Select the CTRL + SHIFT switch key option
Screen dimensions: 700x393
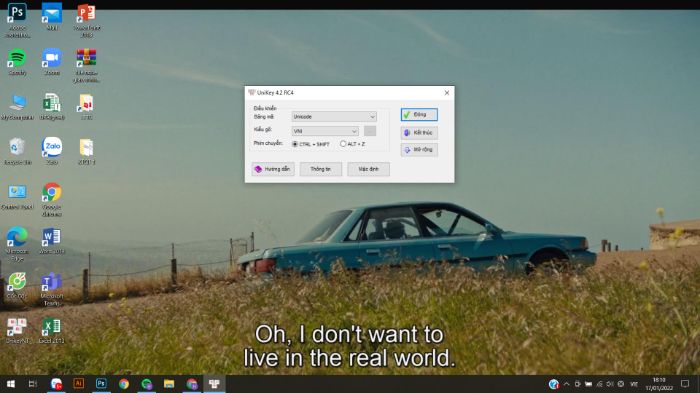310,144
